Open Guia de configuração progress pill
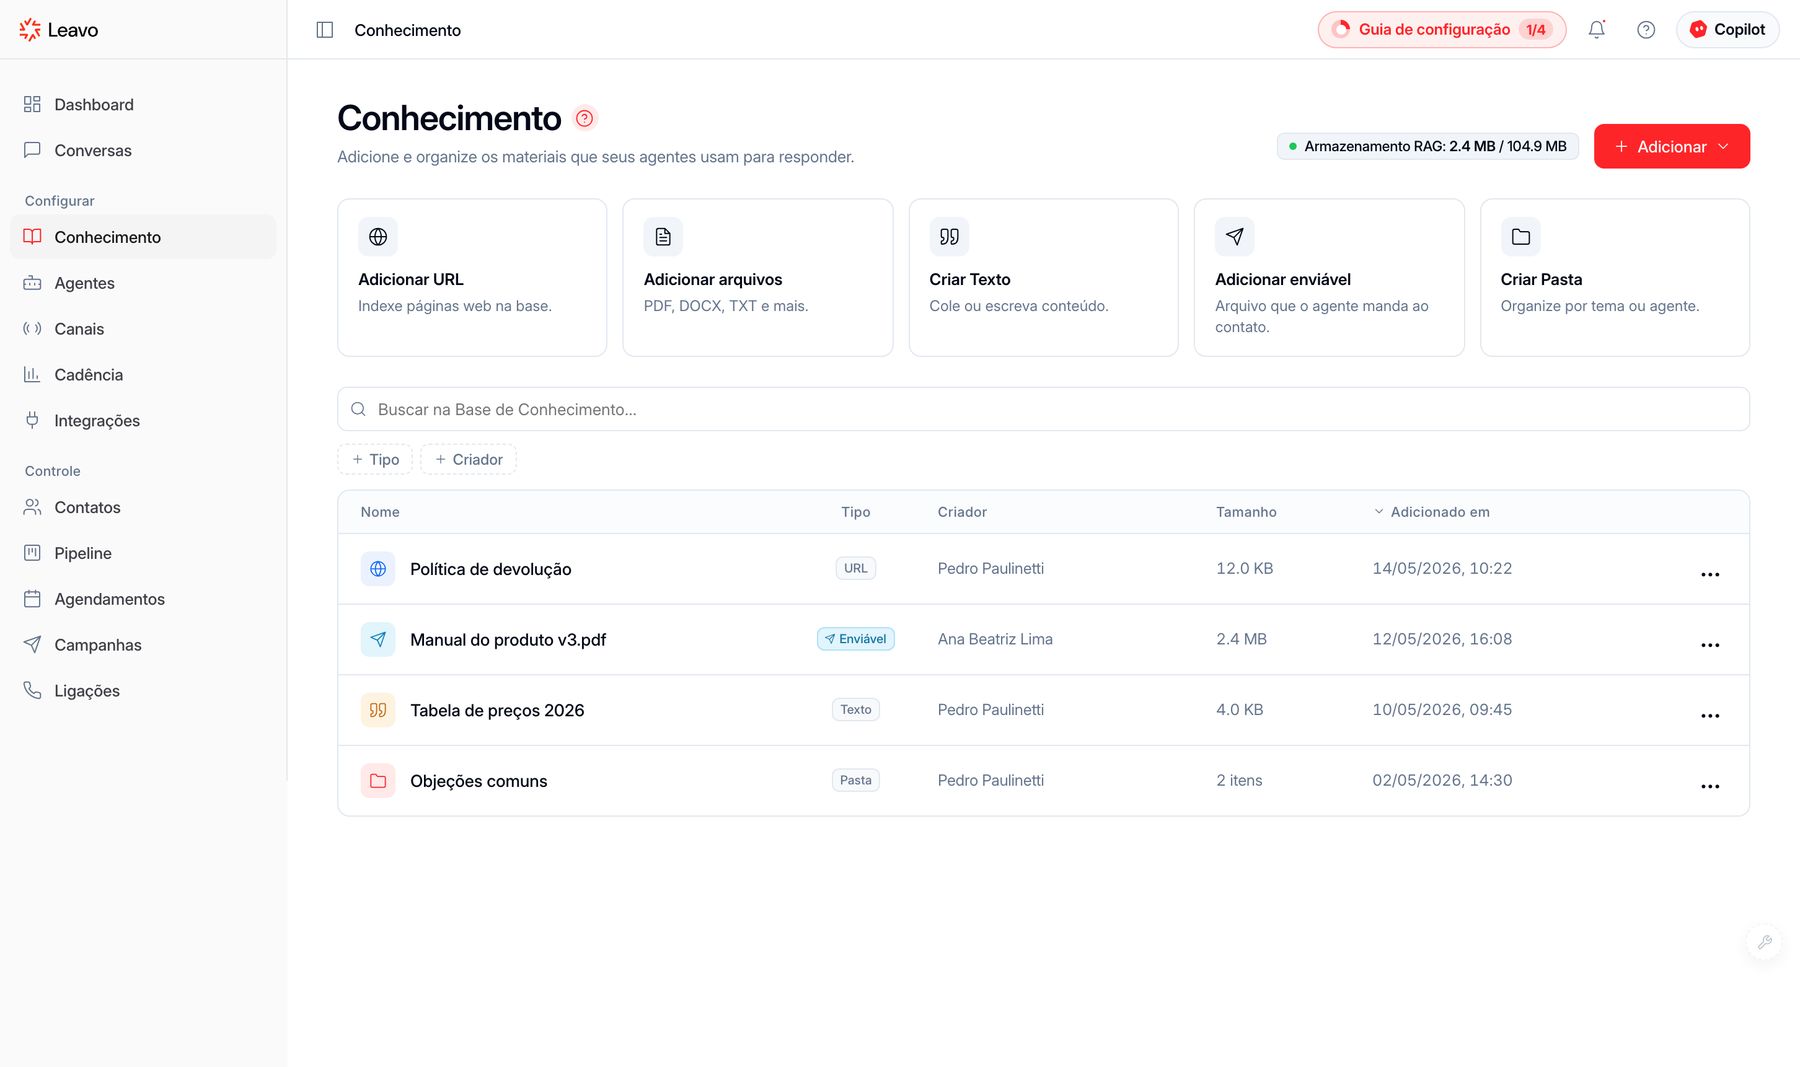Image resolution: width=1800 pixels, height=1067 pixels. [1442, 30]
